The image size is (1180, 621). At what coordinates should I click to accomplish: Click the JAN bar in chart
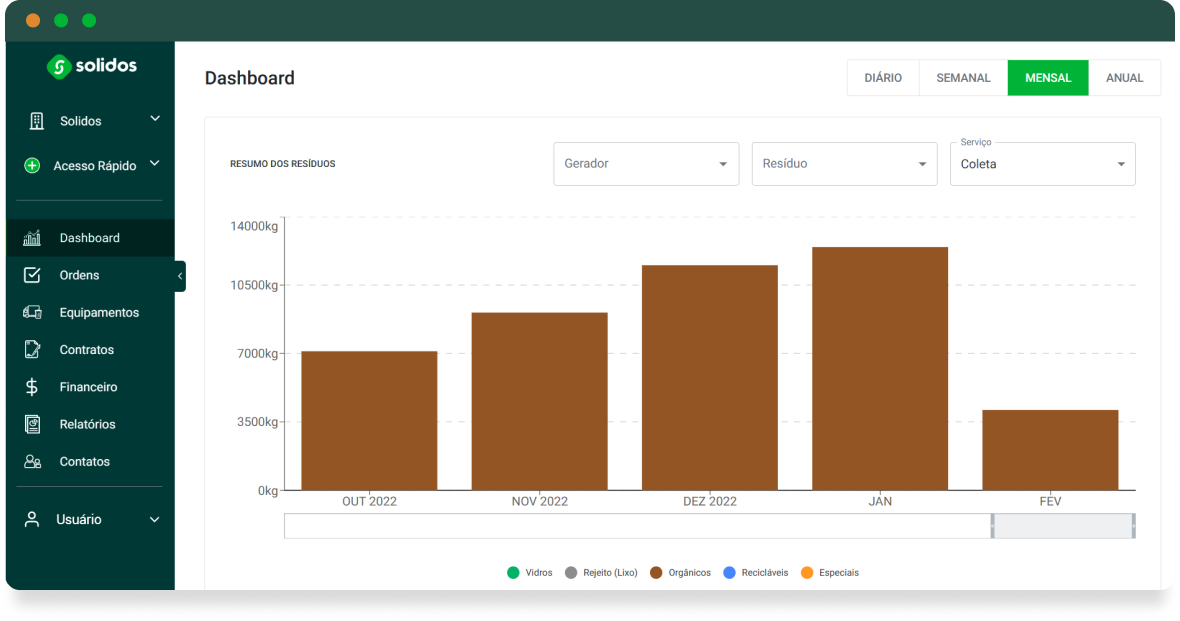coord(880,369)
